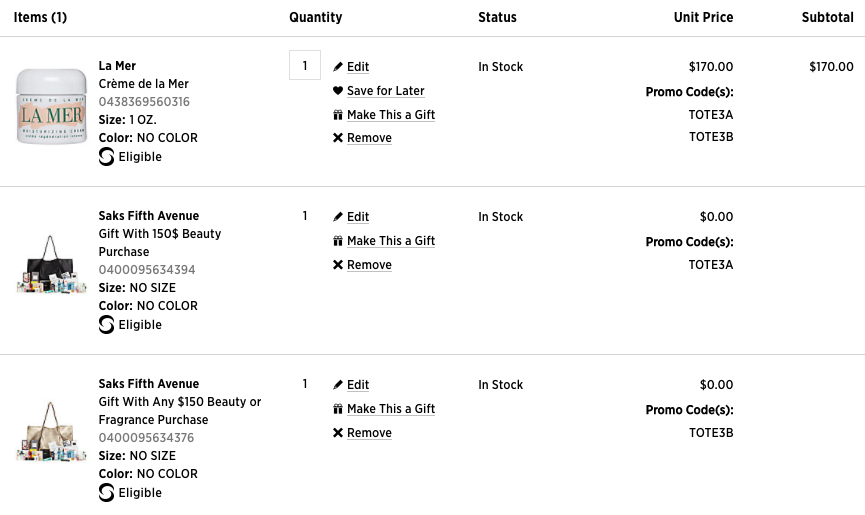Image resolution: width=865 pixels, height=515 pixels.
Task: Click the Eligible swirl icon on last item
Action: 106,492
